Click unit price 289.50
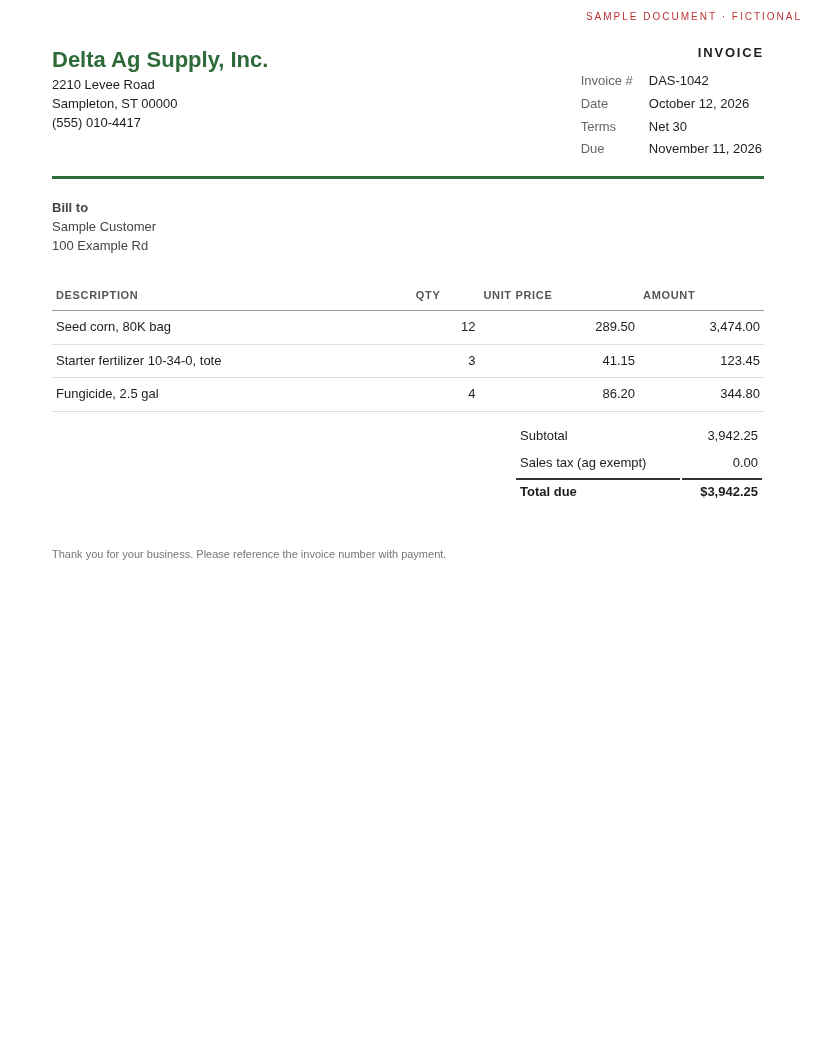Screen dimensions: 816x1056 [615, 327]
